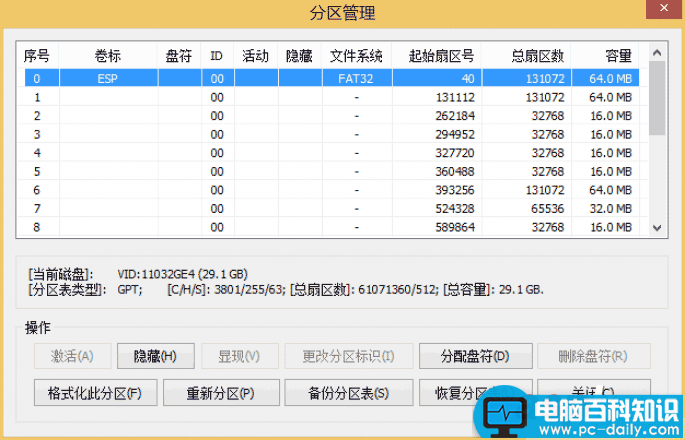The image size is (685, 440).
Task: Click the scrollbar down arrow of partition list
Action: pyautogui.click(x=657, y=228)
